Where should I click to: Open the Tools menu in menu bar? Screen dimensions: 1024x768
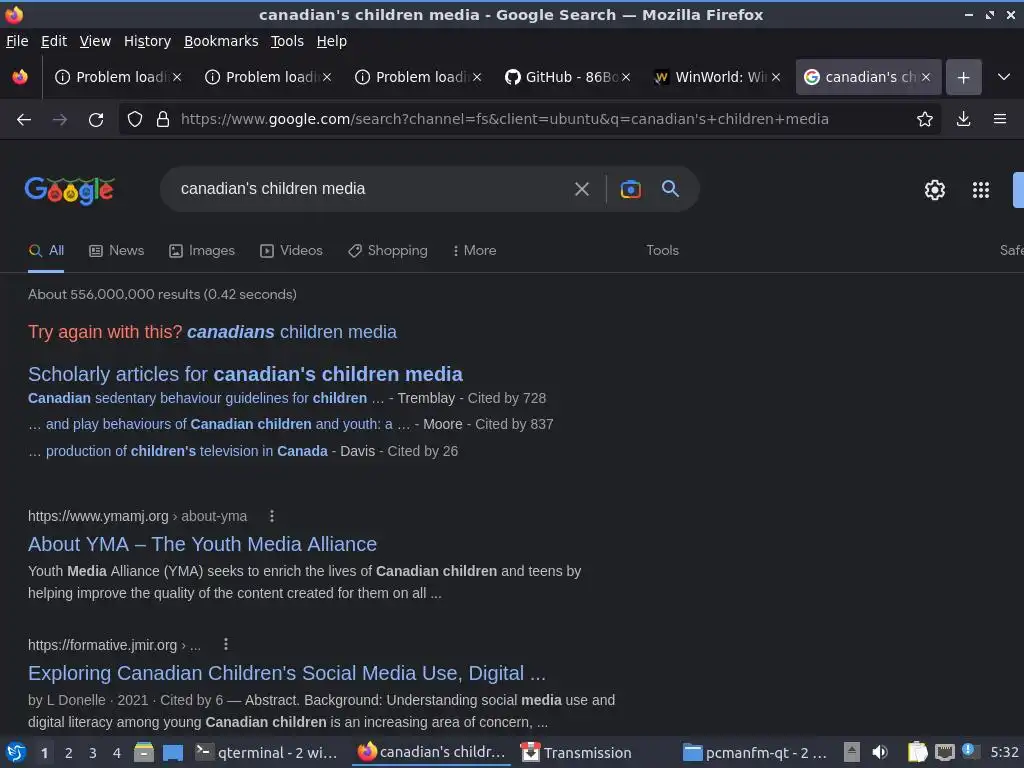[287, 41]
